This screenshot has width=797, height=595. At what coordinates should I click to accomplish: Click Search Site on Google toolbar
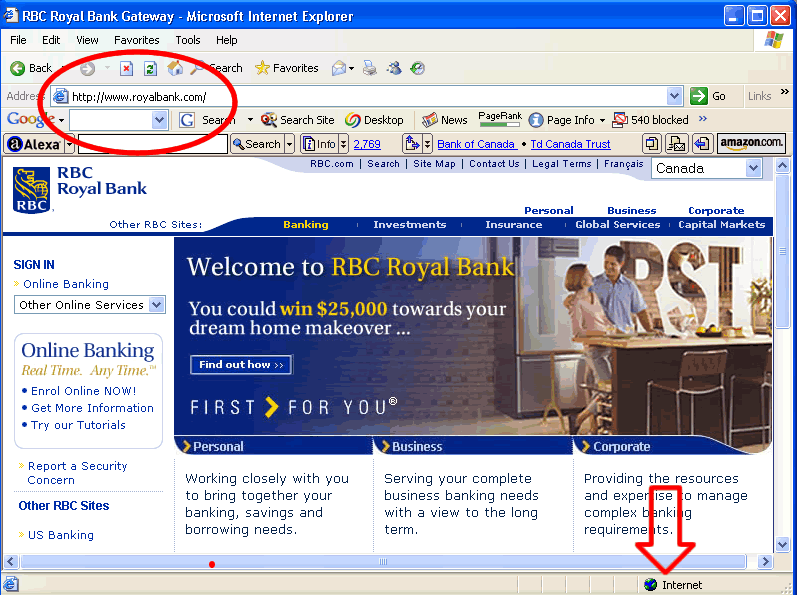pos(298,120)
